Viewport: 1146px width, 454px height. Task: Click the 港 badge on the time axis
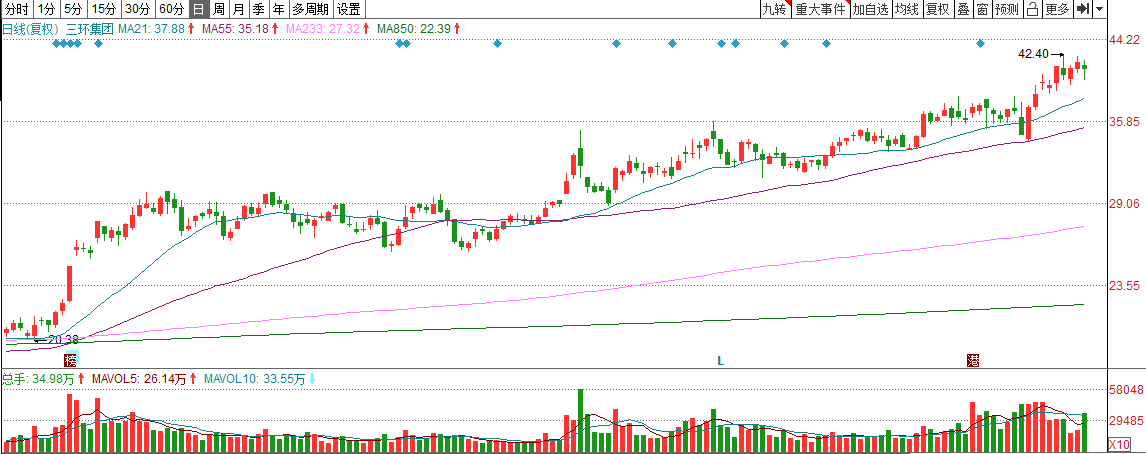point(973,360)
